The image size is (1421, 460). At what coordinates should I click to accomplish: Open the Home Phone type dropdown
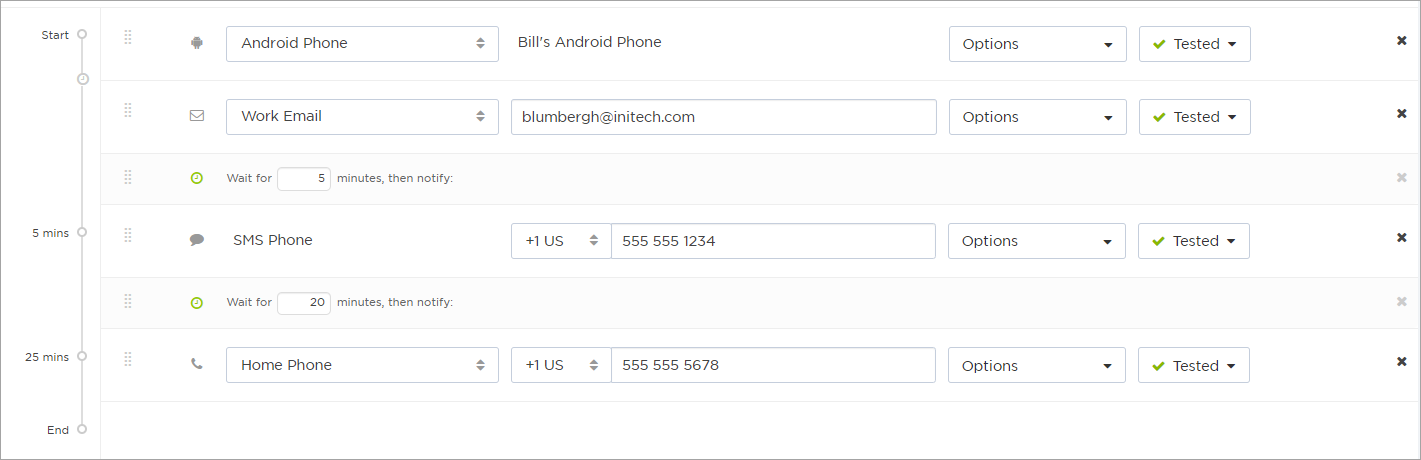coord(362,365)
